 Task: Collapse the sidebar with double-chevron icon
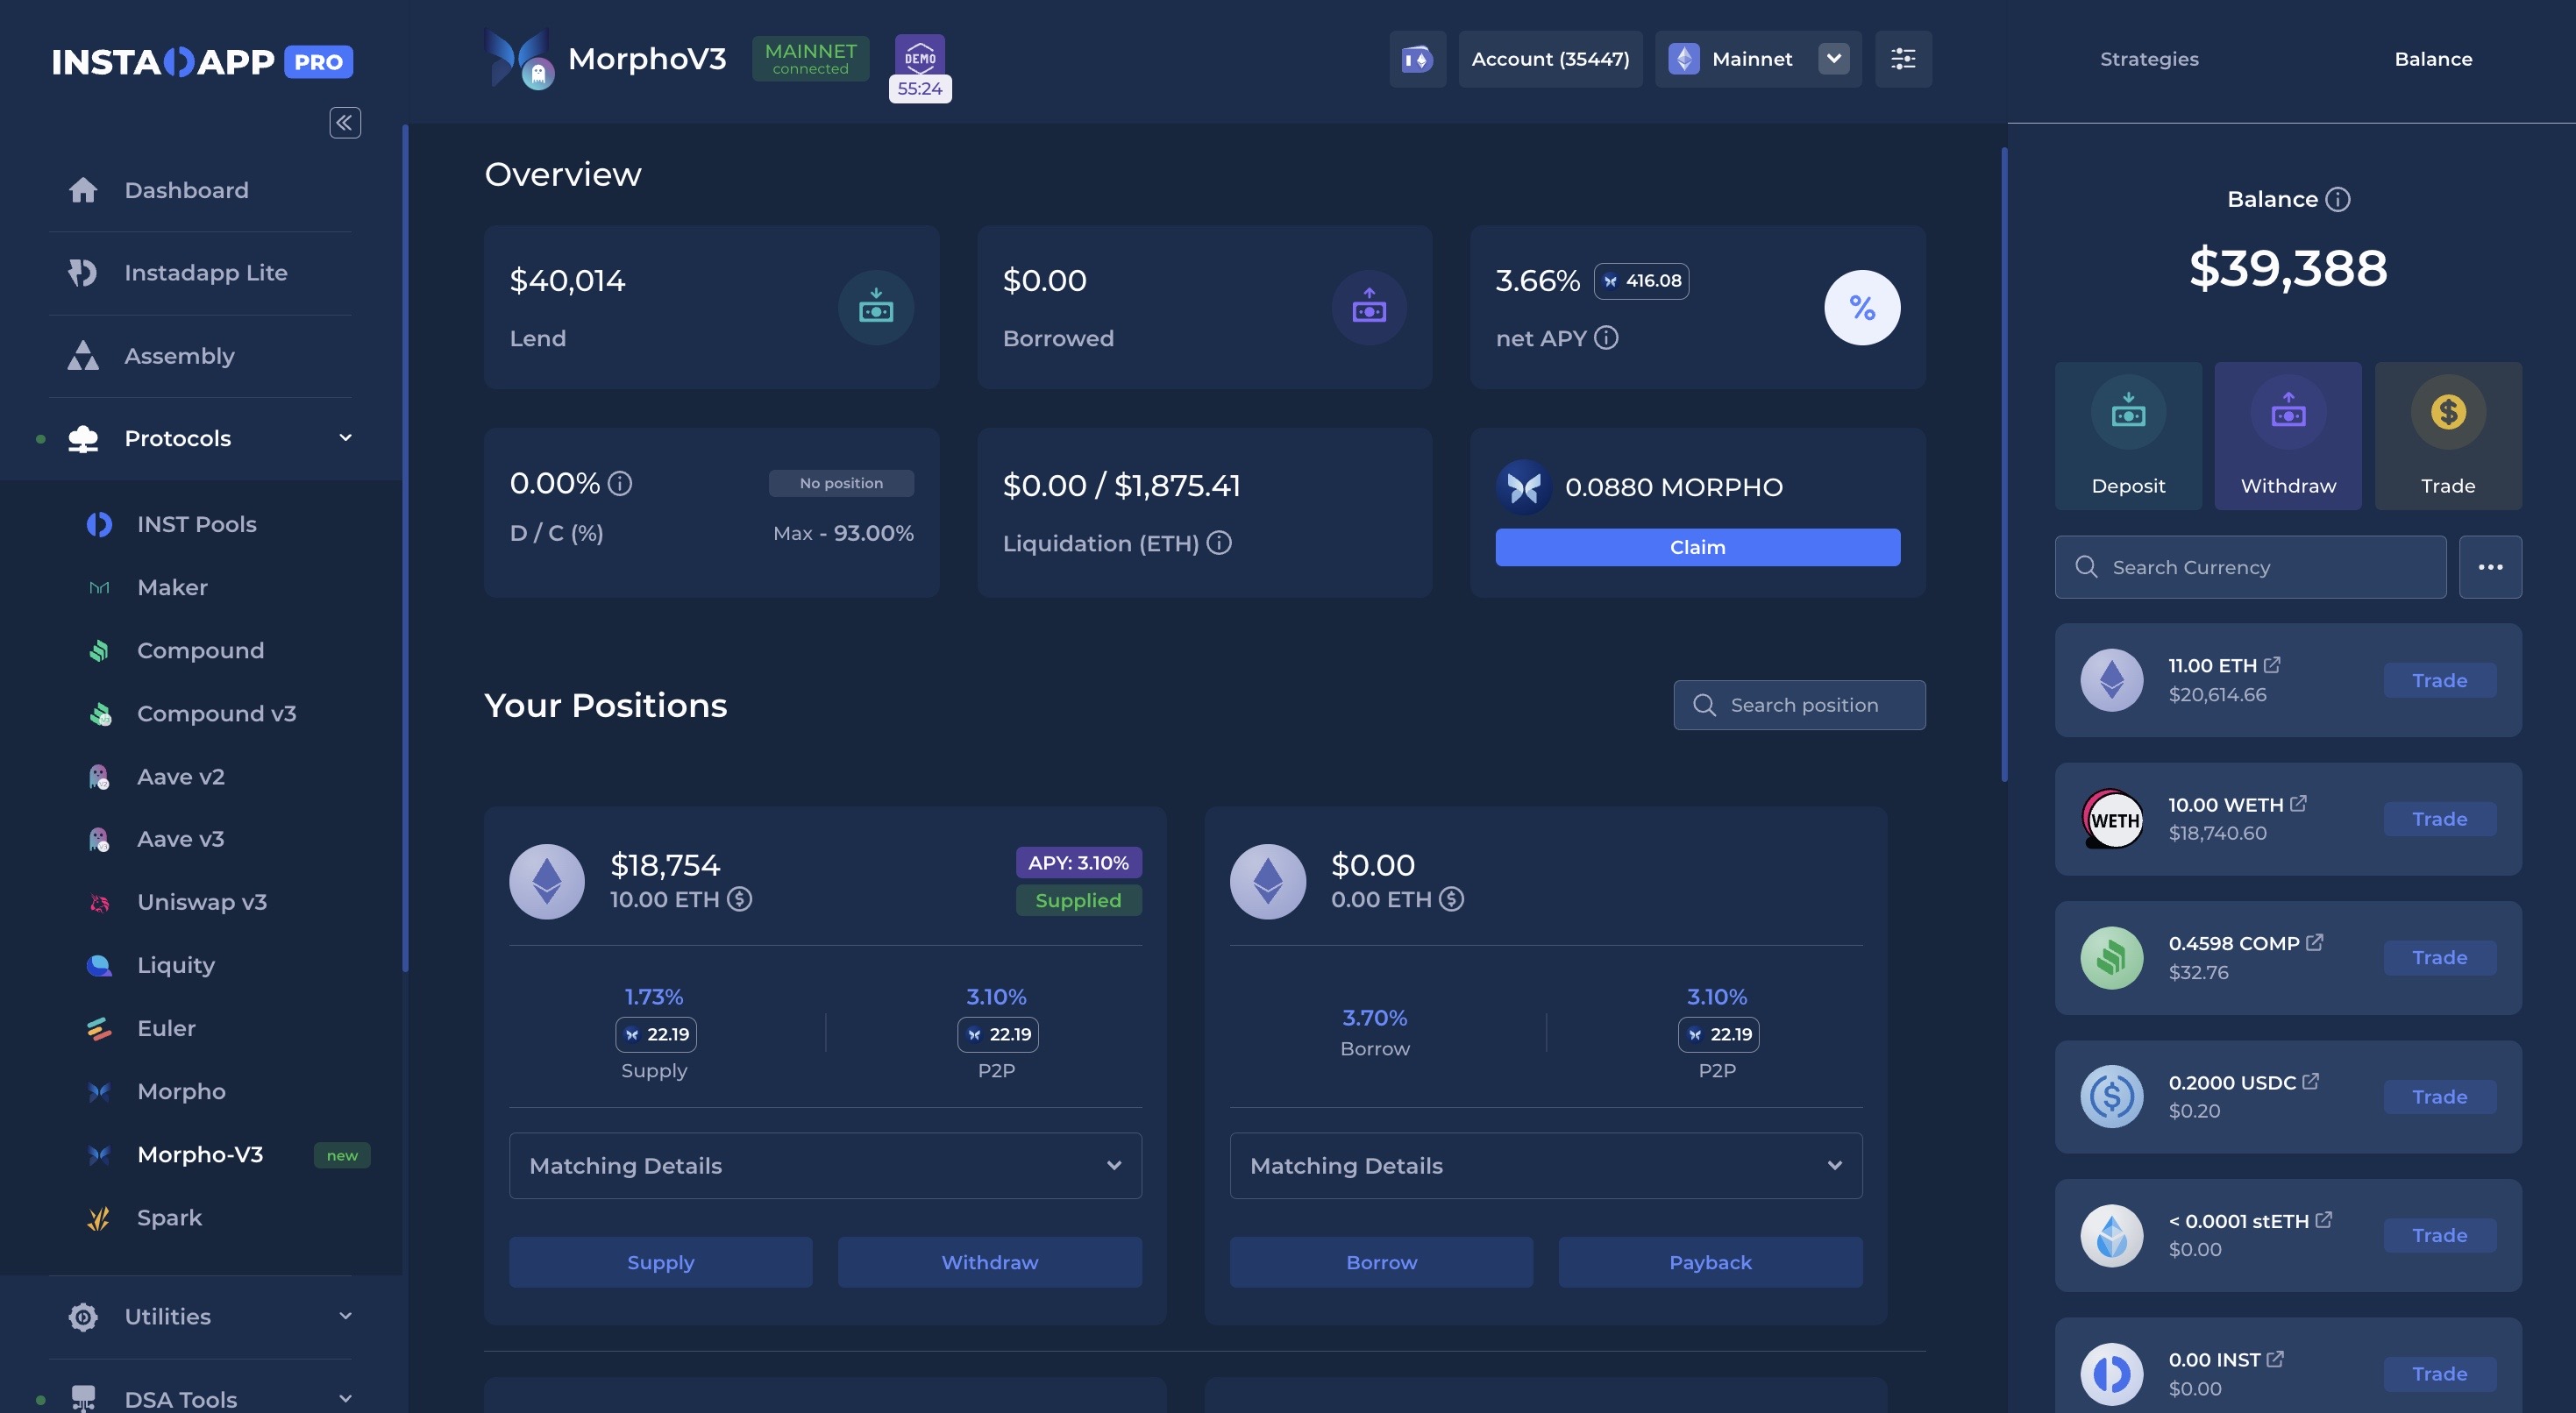345,122
